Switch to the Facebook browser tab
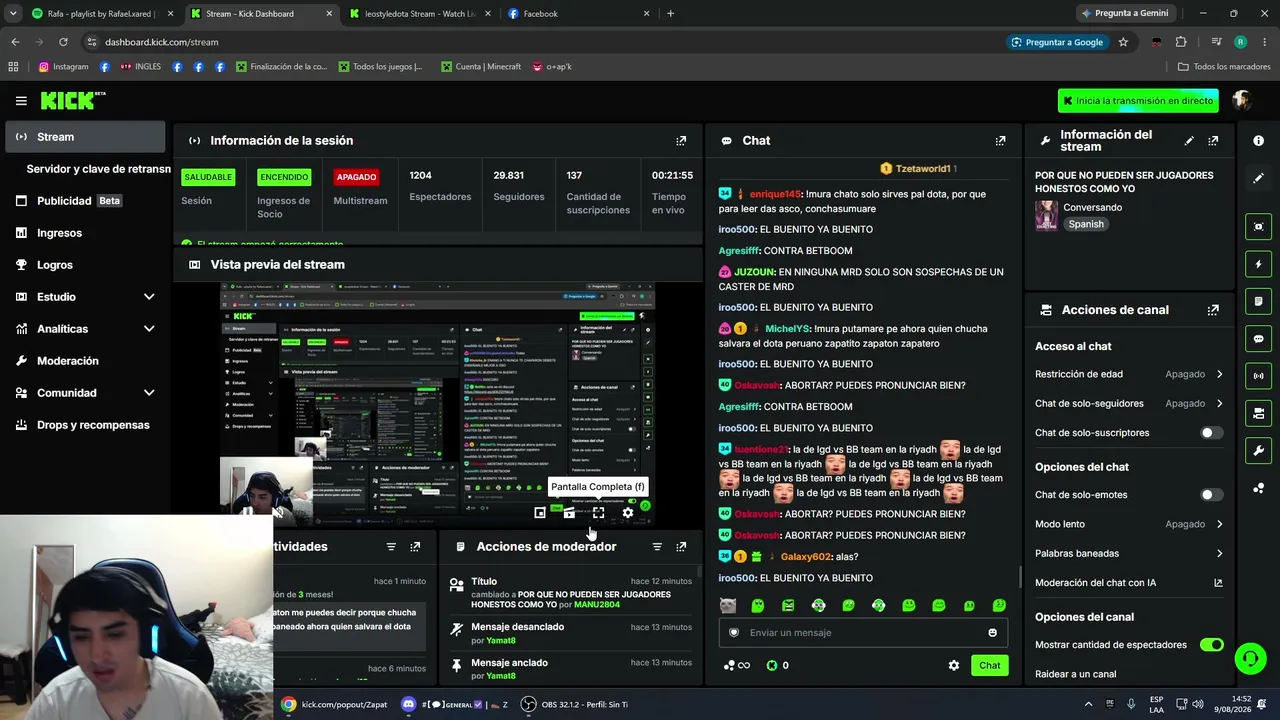 [579, 14]
